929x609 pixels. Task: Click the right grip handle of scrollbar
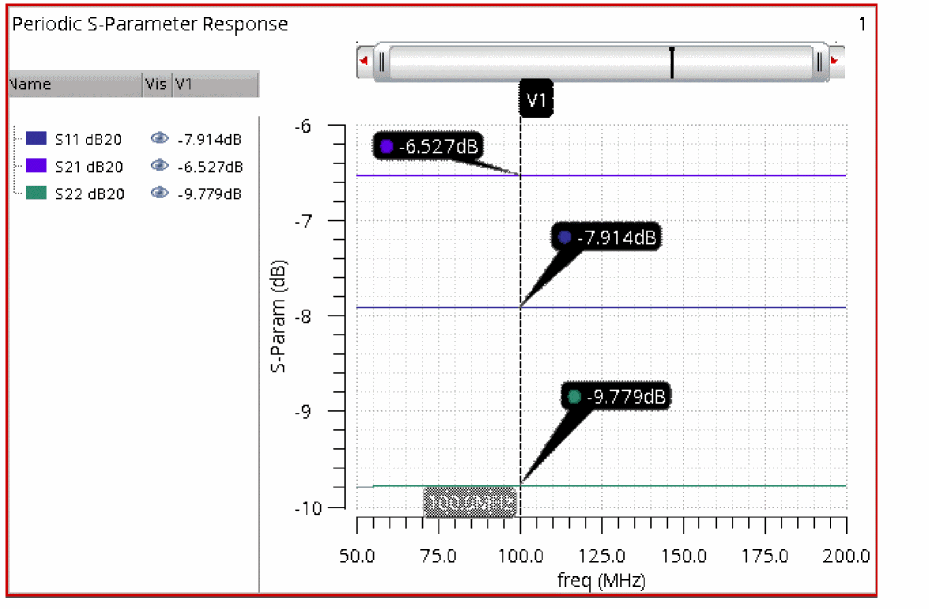coord(819,62)
